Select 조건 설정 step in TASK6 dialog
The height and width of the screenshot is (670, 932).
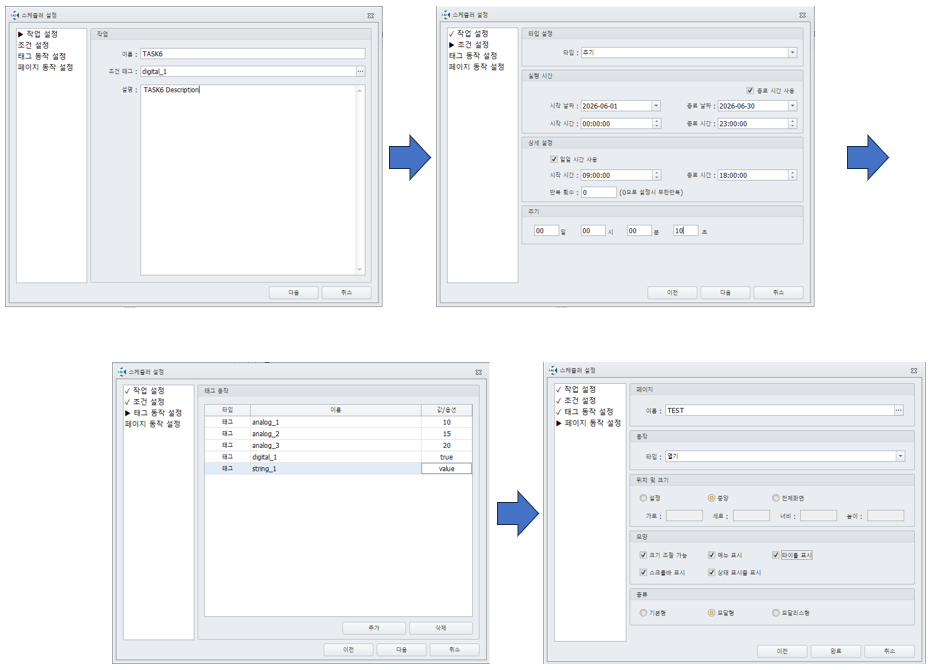tap(33, 45)
